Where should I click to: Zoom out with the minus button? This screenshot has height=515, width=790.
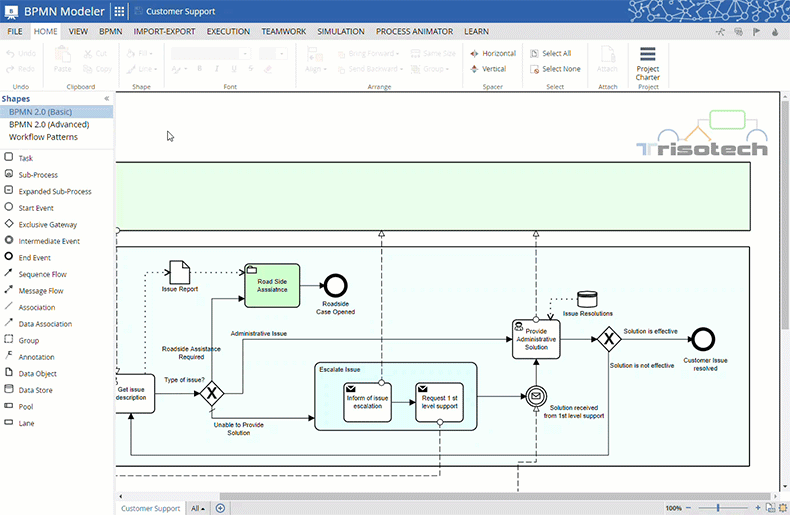689,508
